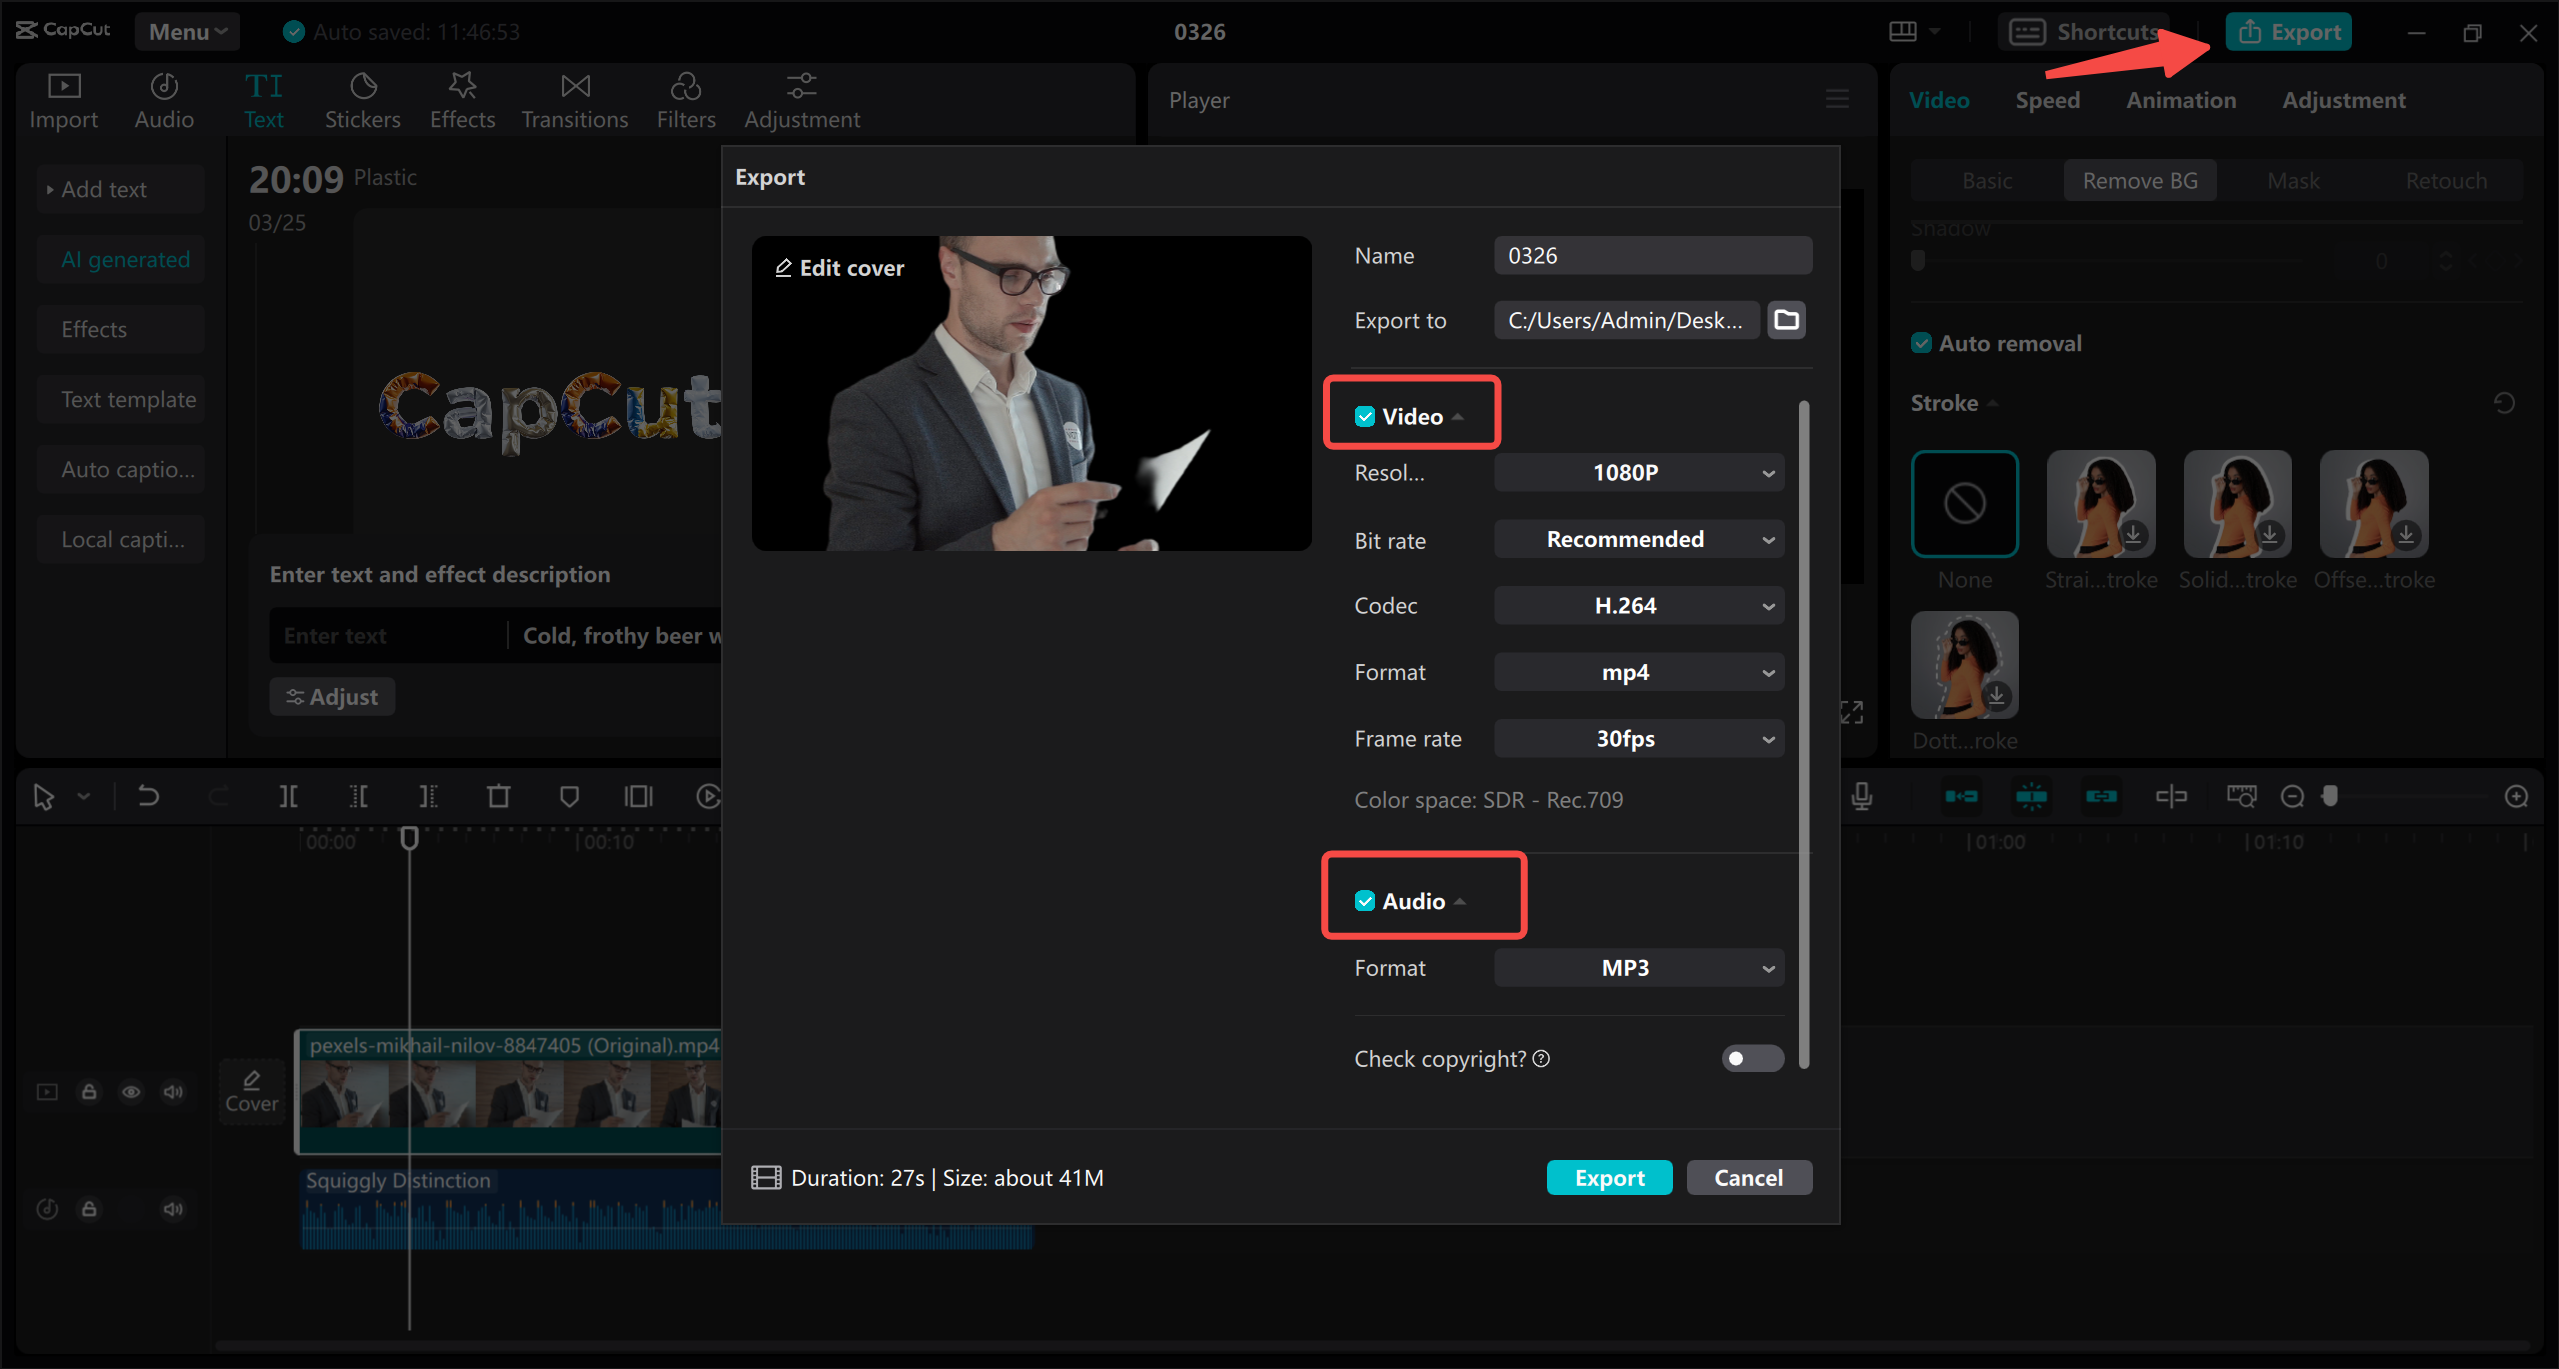The height and width of the screenshot is (1369, 2559).
Task: Open the export destination folder icon
Action: click(1786, 320)
